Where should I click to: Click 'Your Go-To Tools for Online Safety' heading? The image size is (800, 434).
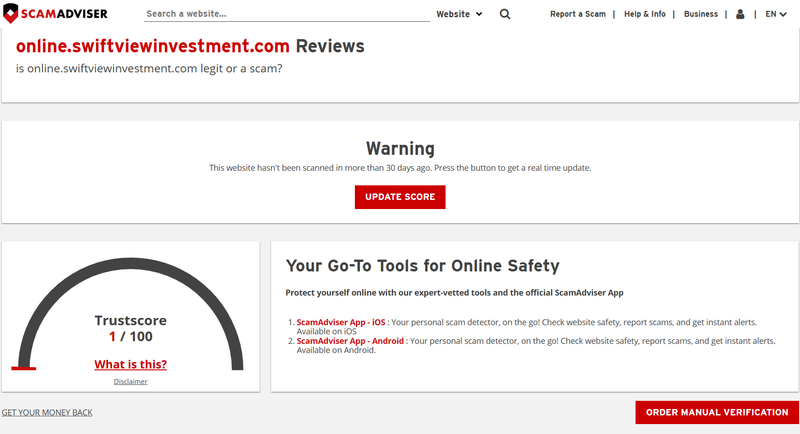pos(422,265)
